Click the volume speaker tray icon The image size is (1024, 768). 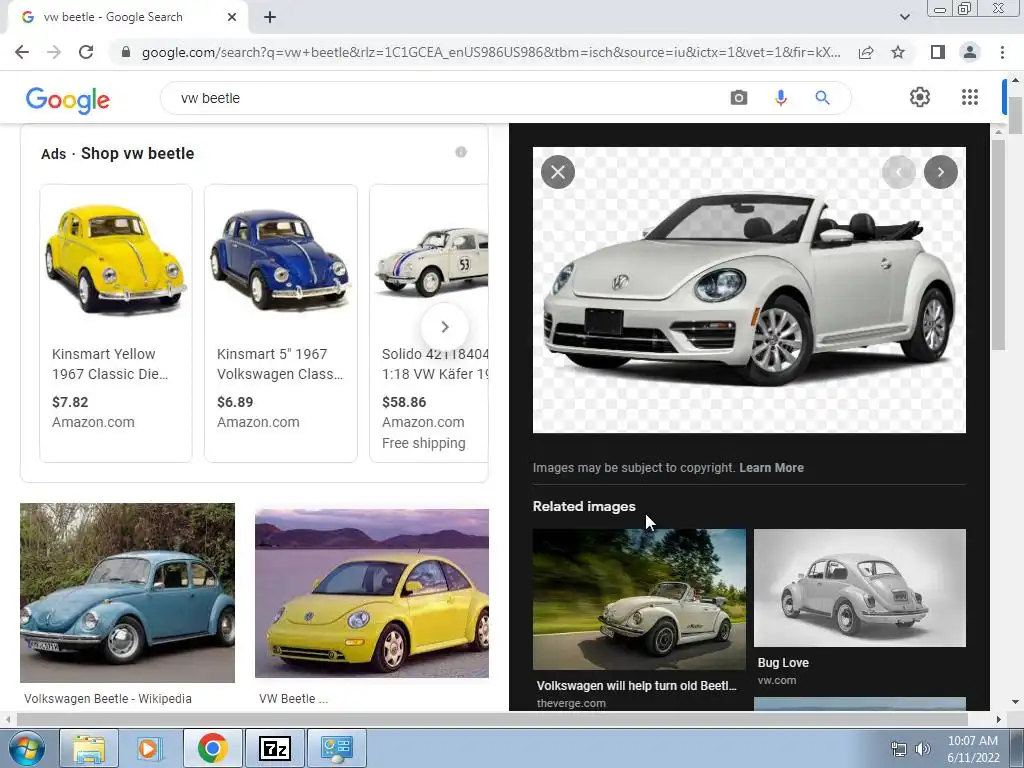[x=923, y=749]
